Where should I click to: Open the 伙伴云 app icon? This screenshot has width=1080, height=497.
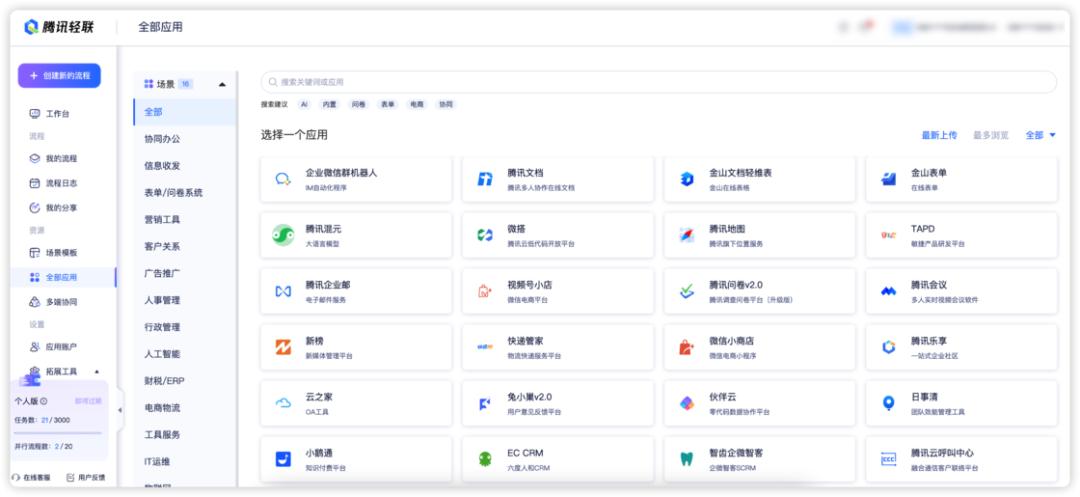(687, 403)
